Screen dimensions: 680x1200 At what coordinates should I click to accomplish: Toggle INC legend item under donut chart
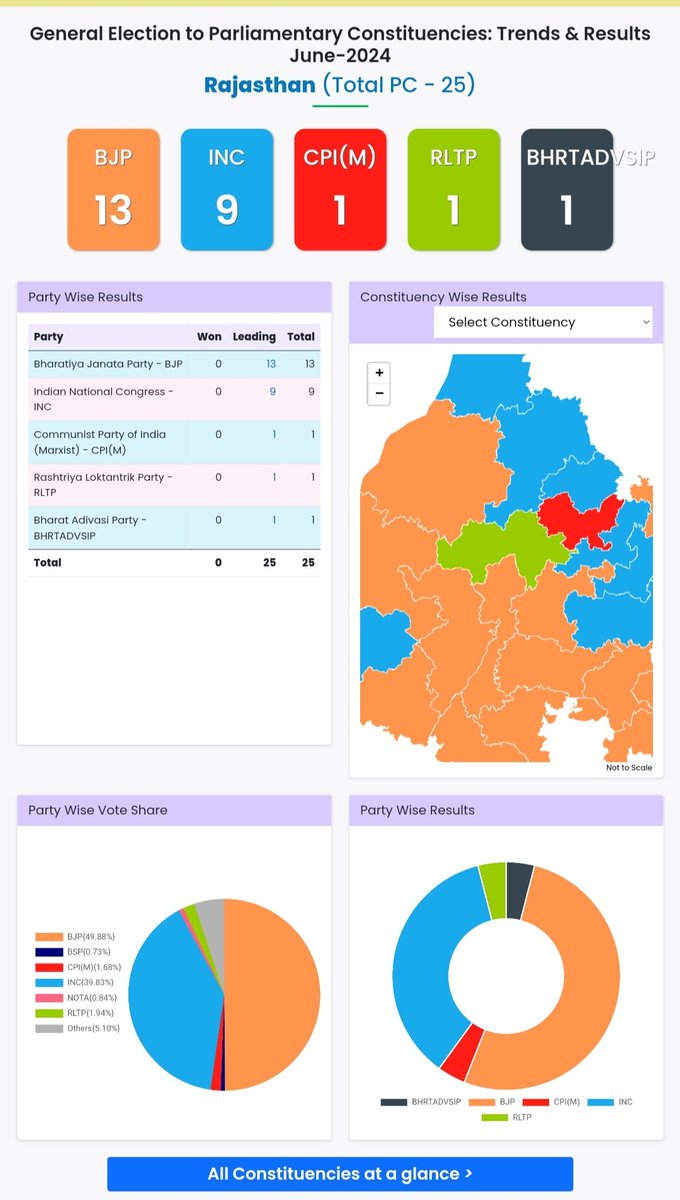pyautogui.click(x=610, y=1102)
